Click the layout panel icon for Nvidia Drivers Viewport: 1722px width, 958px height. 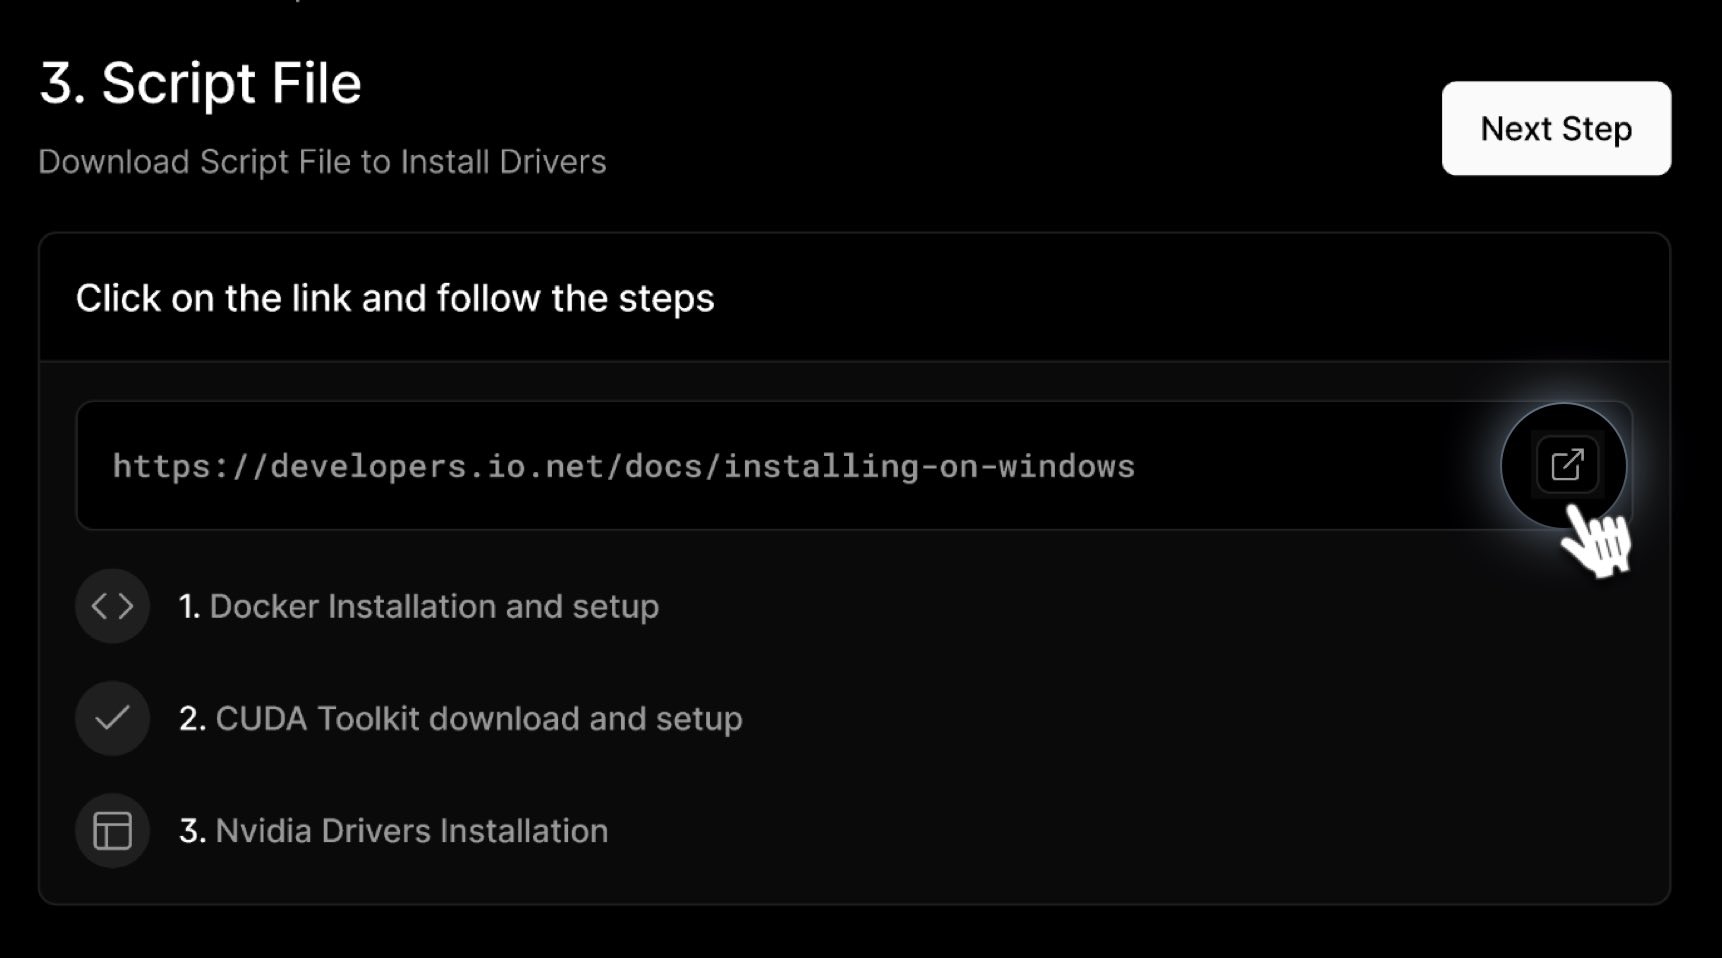112,830
